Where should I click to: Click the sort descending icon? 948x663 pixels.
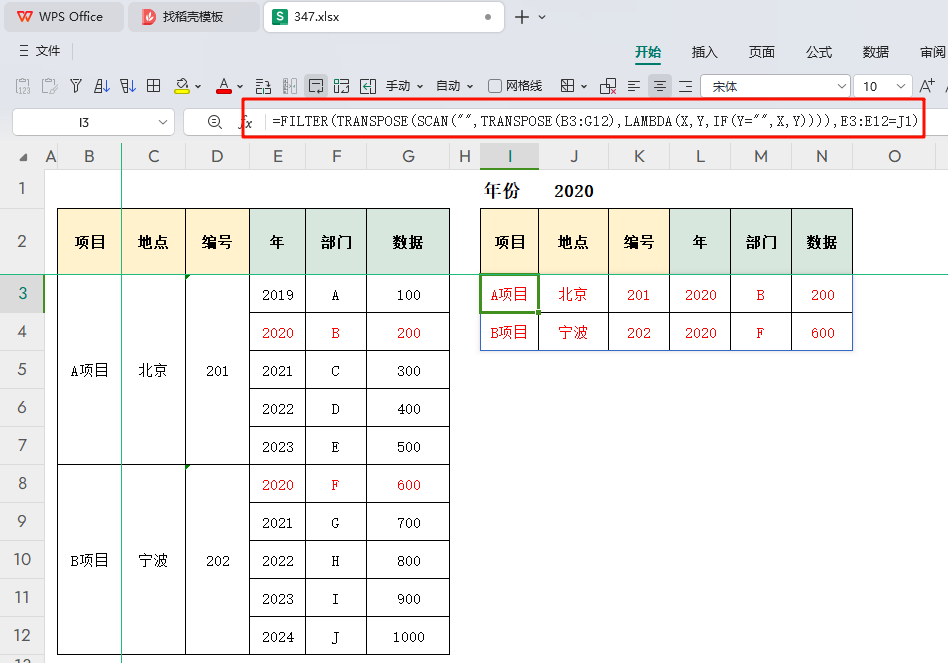point(128,86)
